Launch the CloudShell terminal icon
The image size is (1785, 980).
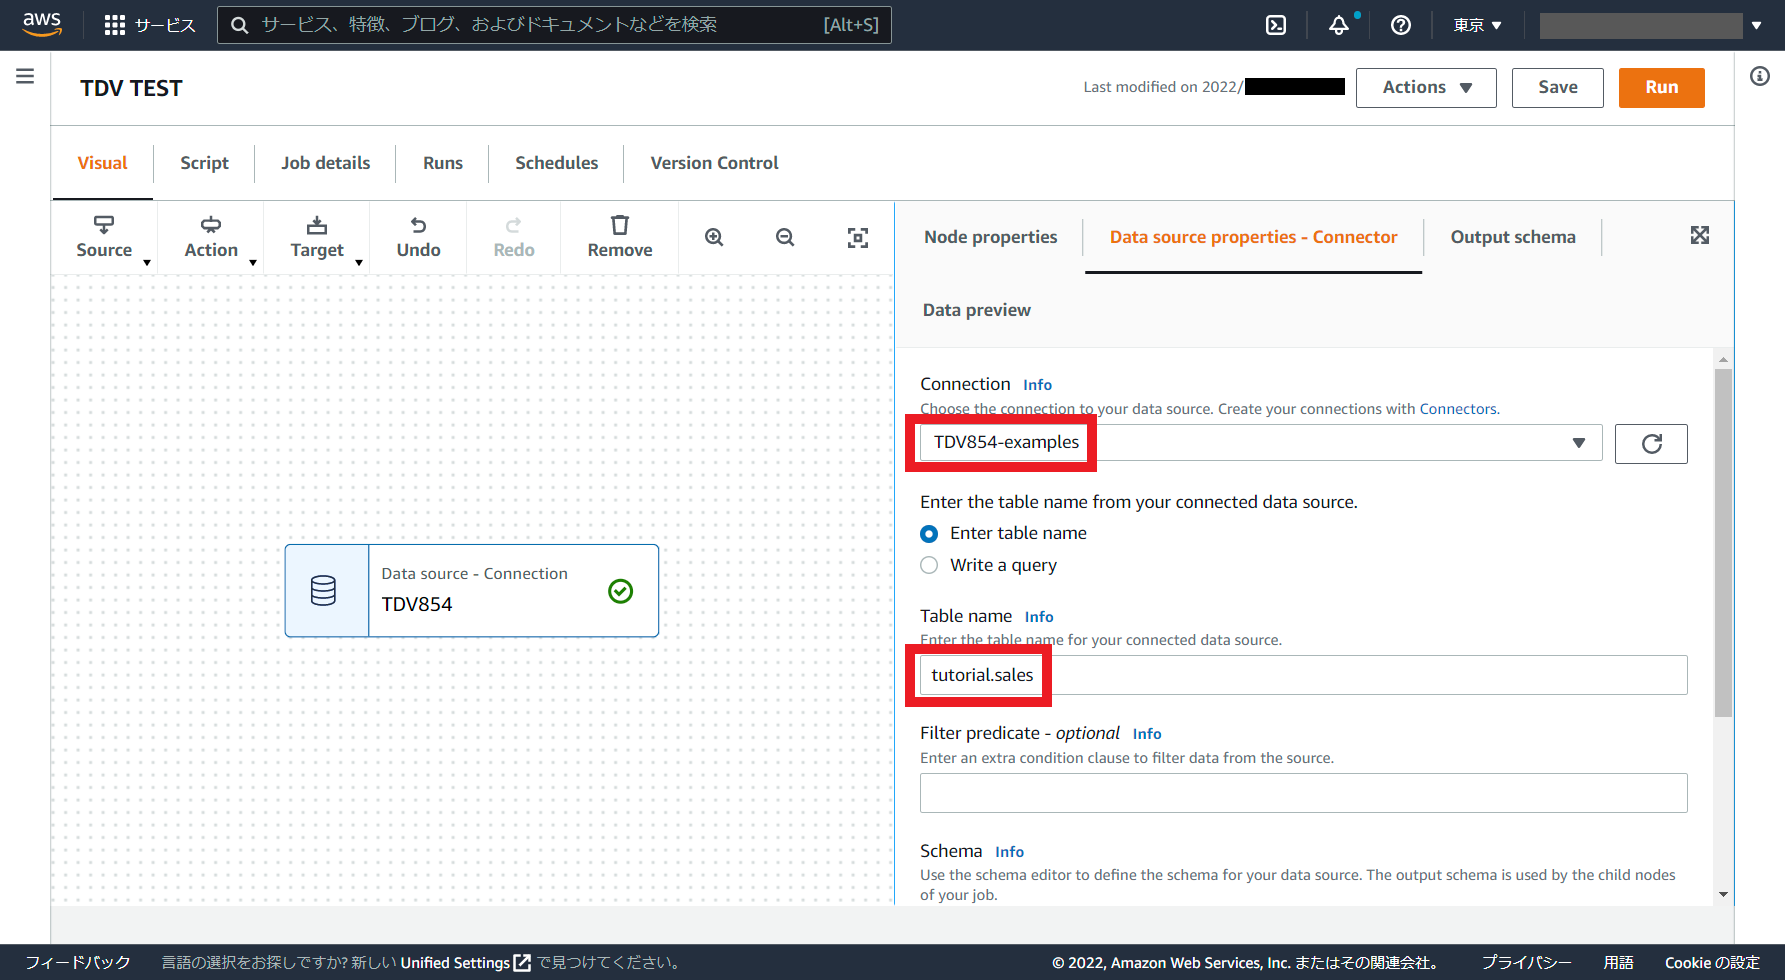pyautogui.click(x=1276, y=25)
